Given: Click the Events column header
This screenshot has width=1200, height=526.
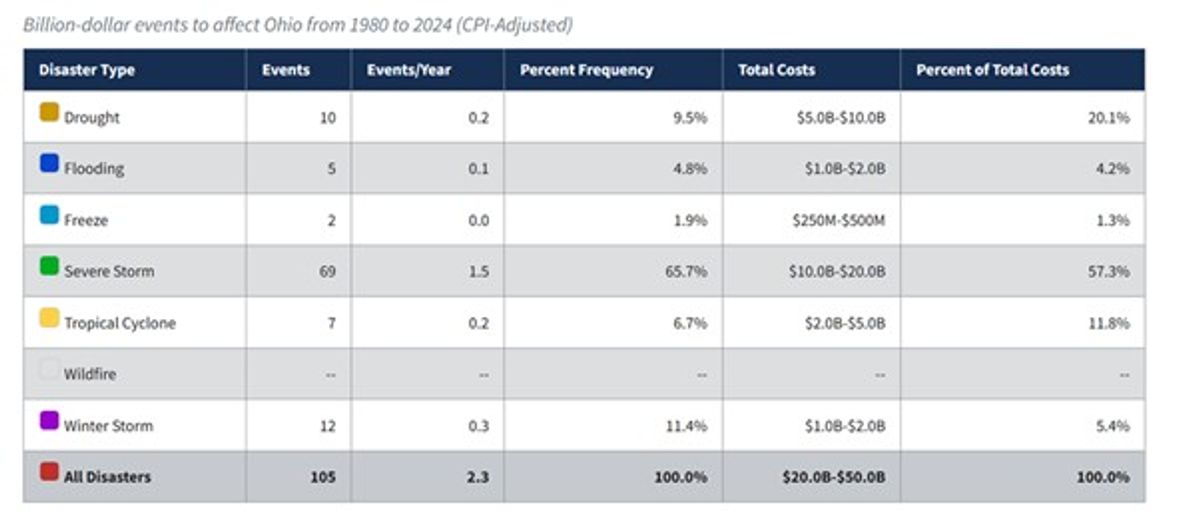Looking at the screenshot, I should pos(286,70).
